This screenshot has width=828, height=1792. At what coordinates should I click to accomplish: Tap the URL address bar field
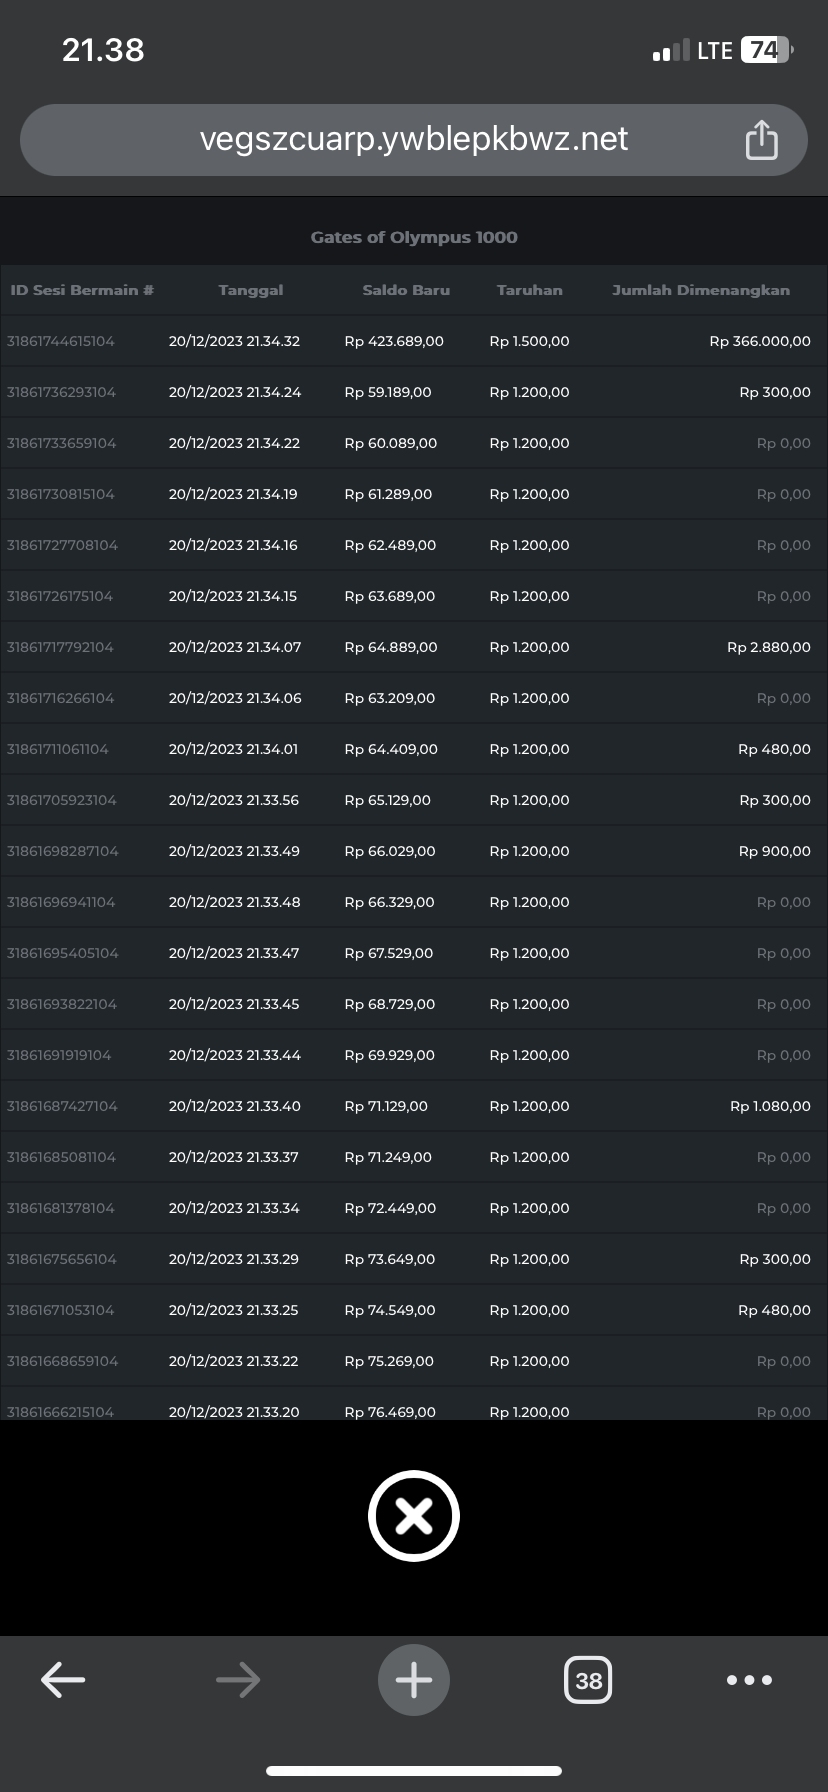point(413,139)
